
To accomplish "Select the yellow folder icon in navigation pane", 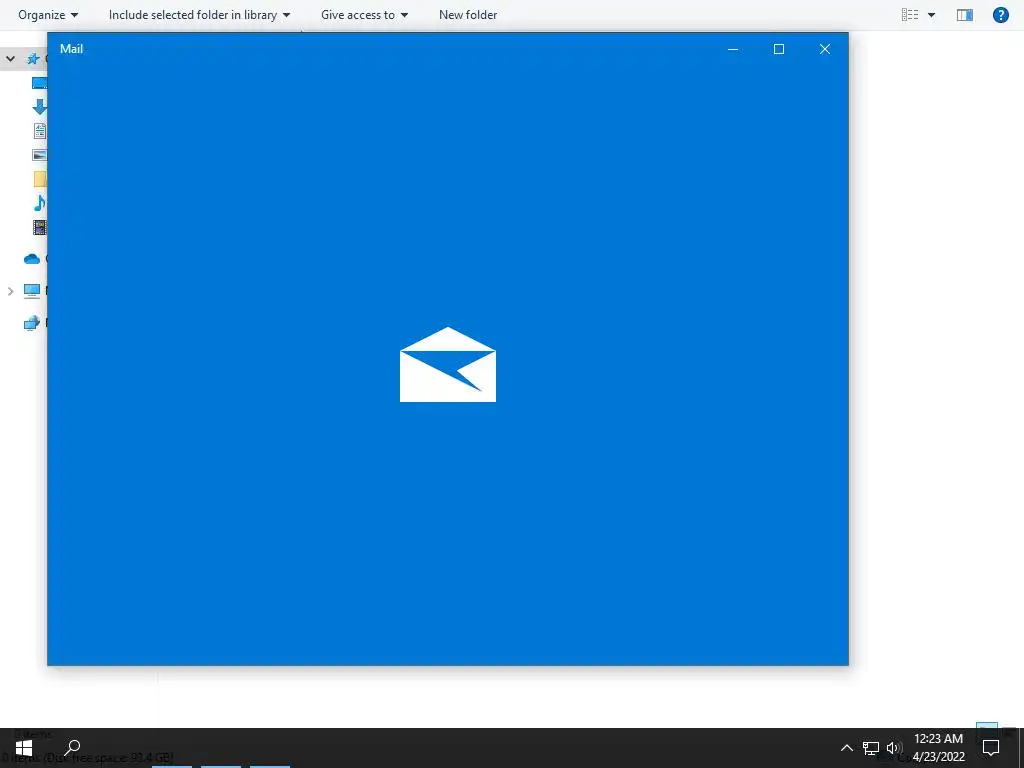I will pos(40,179).
